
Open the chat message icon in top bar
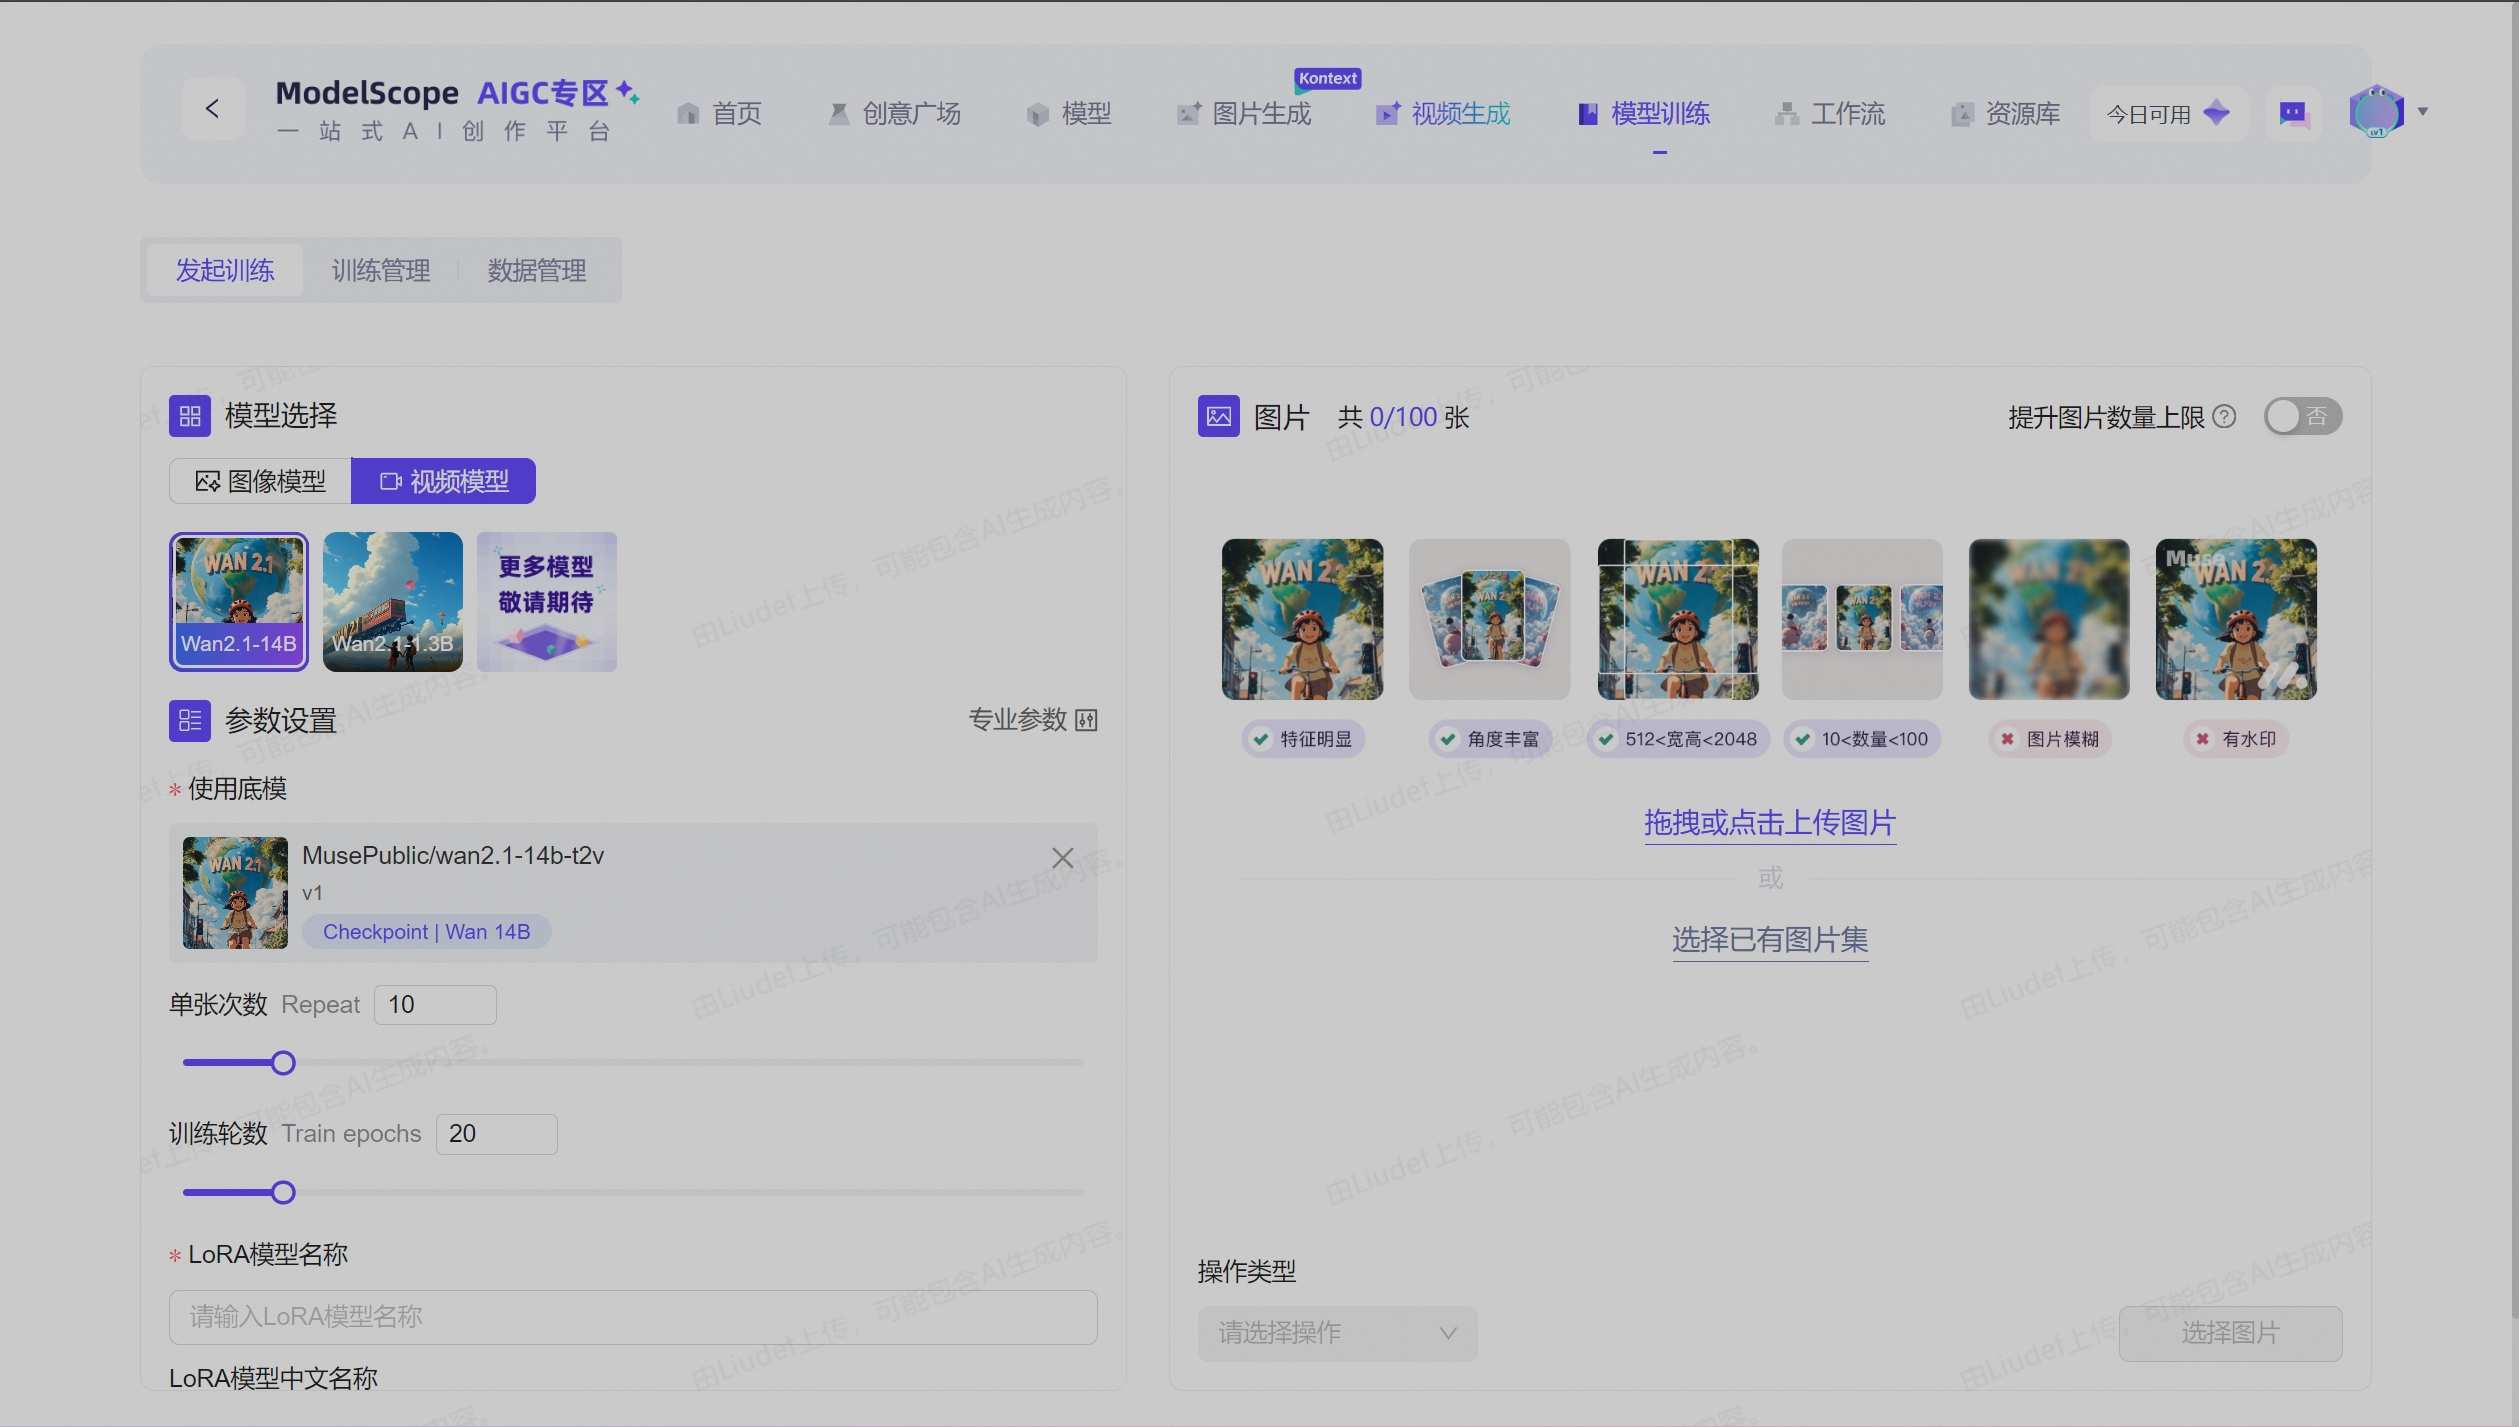pyautogui.click(x=2293, y=113)
